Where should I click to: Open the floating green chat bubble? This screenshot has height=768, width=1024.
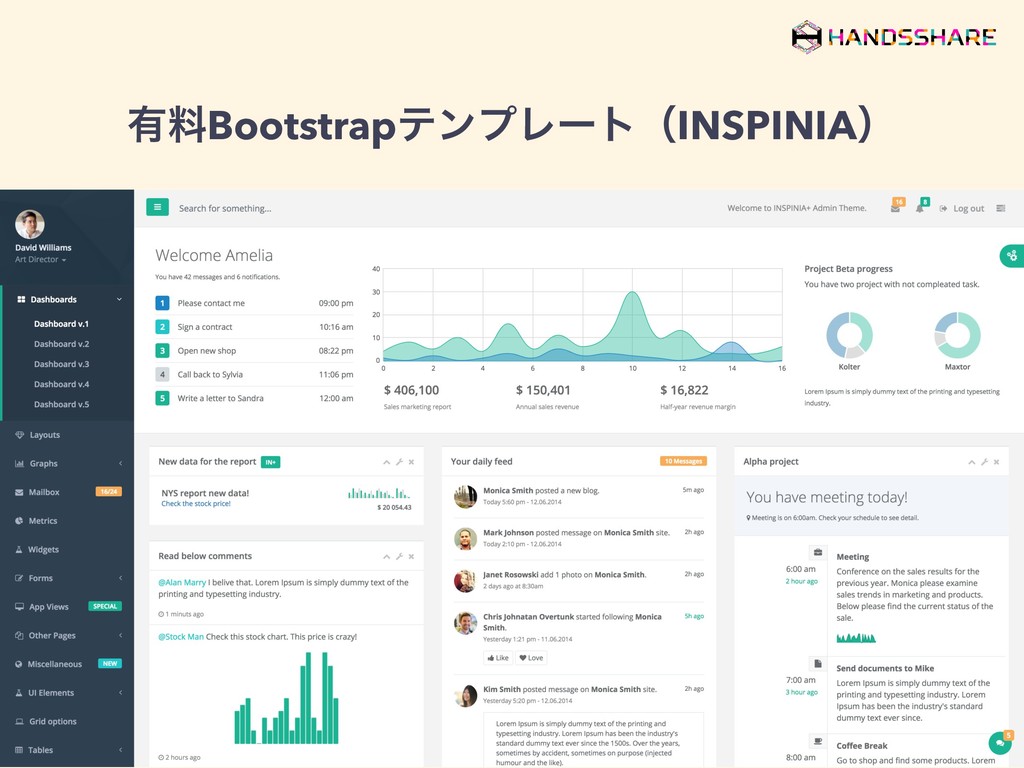(1000, 743)
